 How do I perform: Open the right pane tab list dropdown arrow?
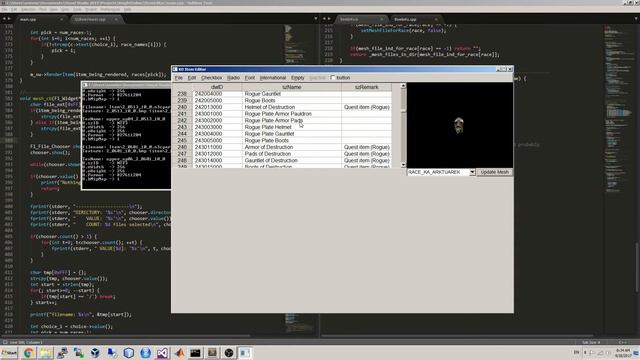click(636, 19)
